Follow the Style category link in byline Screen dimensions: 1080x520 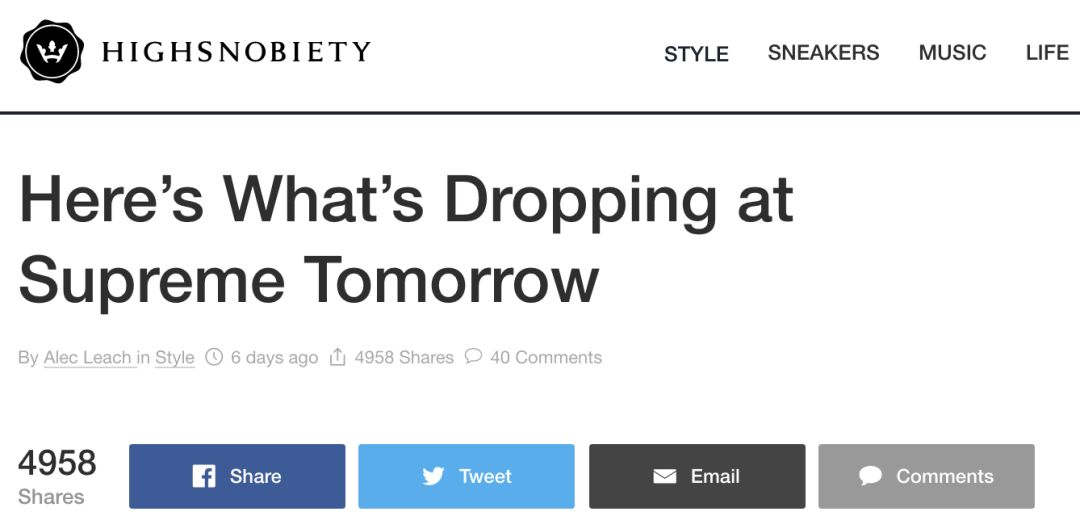[174, 357]
